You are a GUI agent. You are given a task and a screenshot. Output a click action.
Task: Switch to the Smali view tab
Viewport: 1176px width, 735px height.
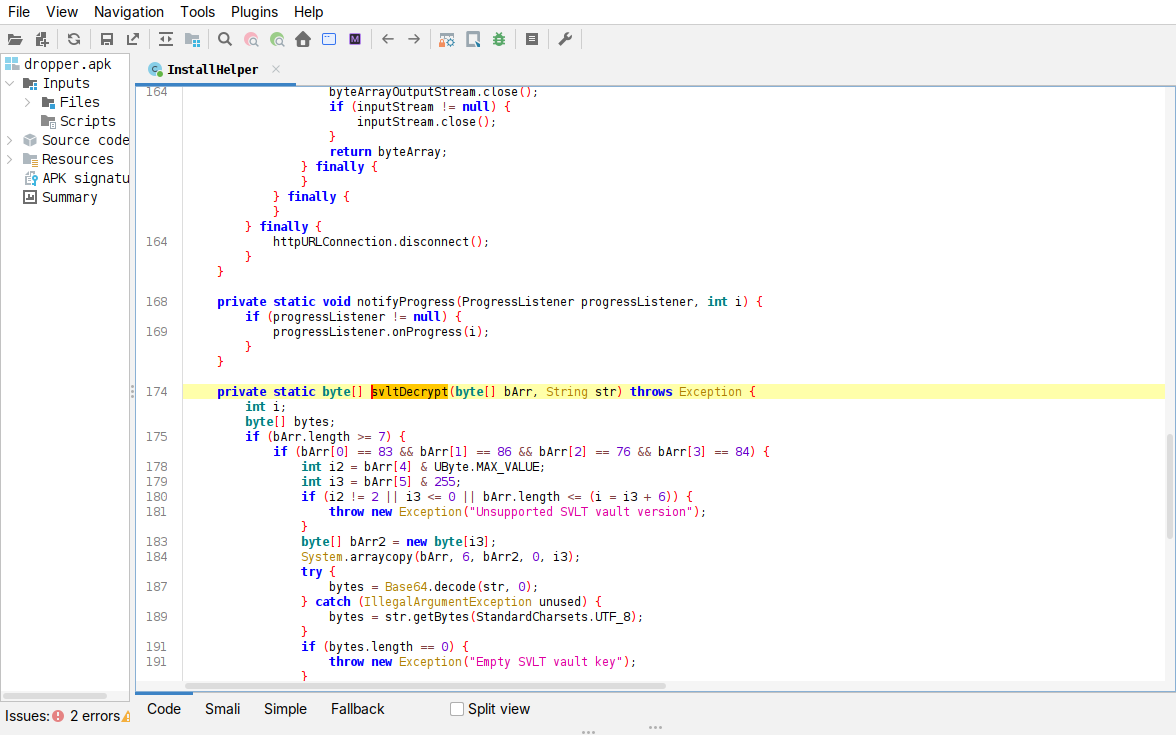click(x=223, y=709)
